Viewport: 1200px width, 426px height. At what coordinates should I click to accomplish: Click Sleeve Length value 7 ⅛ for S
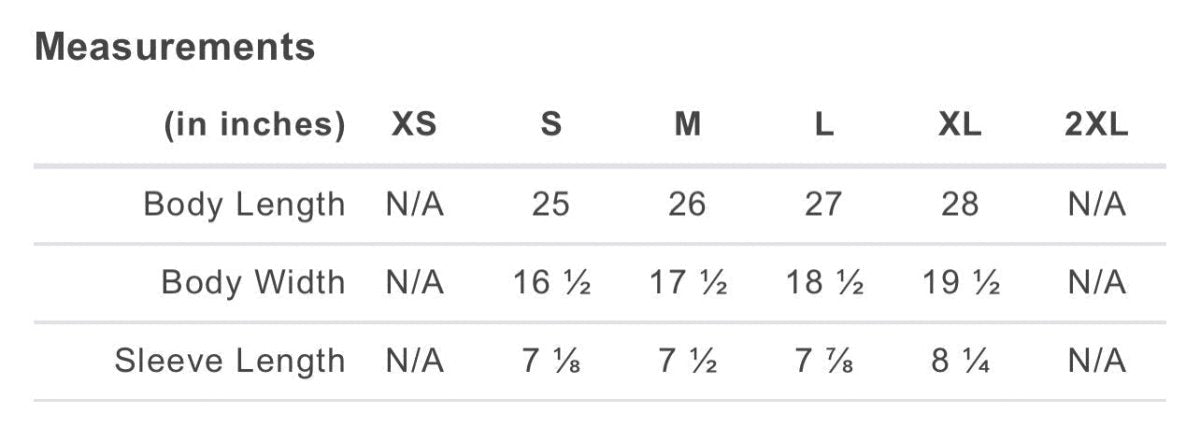pyautogui.click(x=550, y=361)
